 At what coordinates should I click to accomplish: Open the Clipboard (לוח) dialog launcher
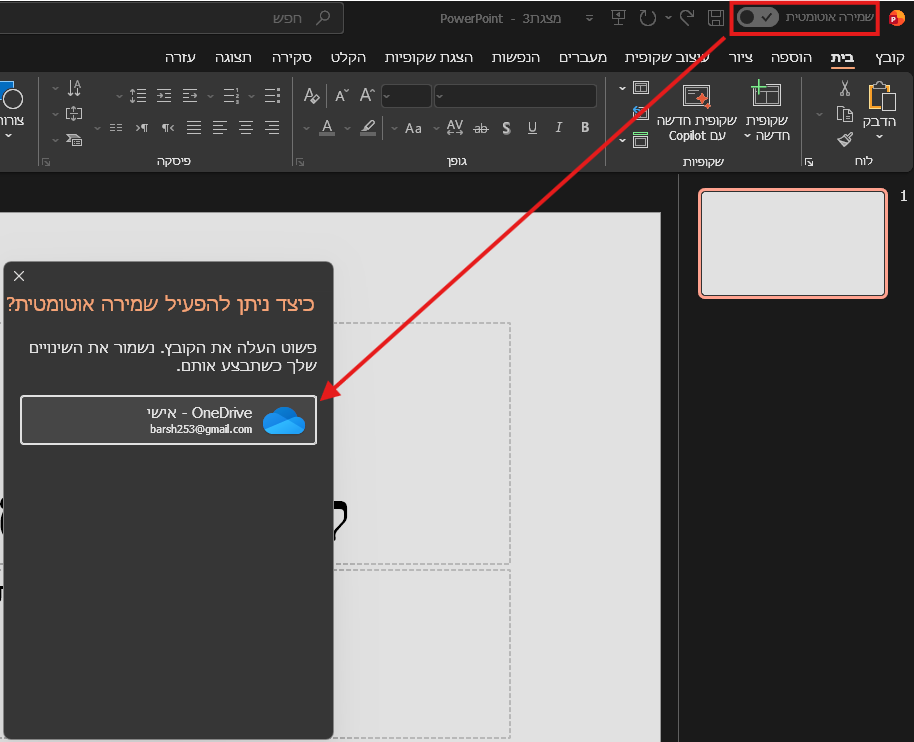coord(809,162)
